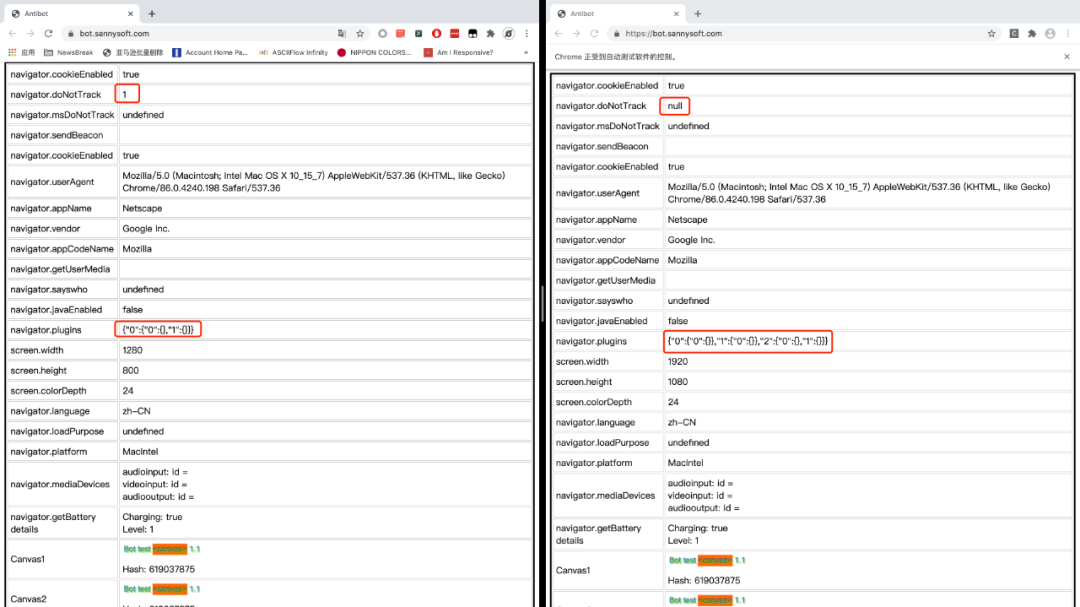Click the dark blue square extension icon
Image resolution: width=1080 pixels, height=607 pixels.
(418, 33)
